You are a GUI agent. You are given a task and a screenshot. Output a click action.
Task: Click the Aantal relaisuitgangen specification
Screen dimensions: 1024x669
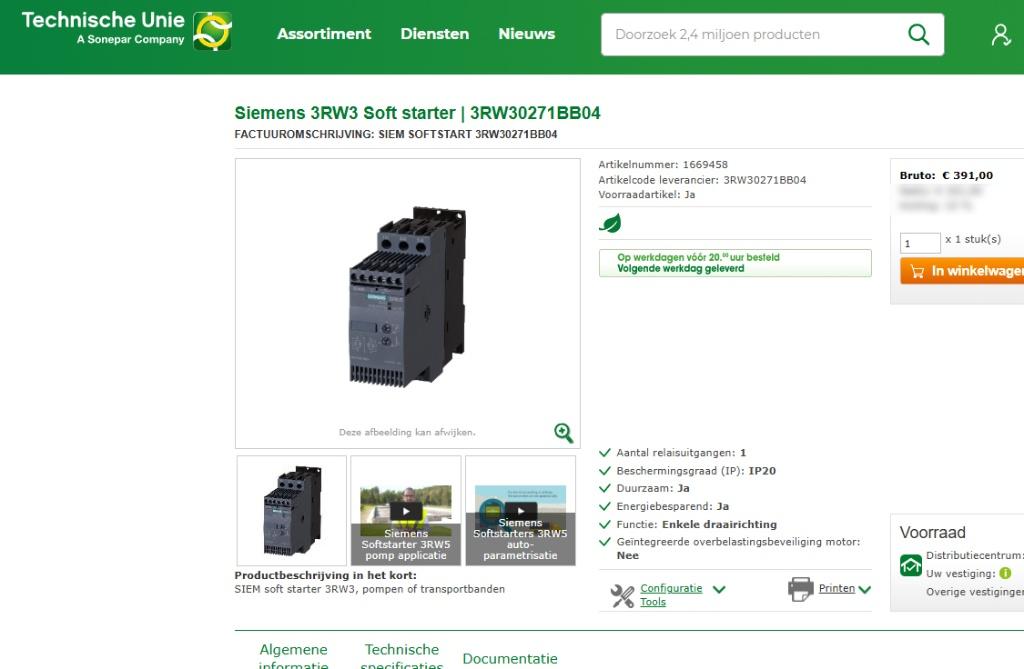pyautogui.click(x=681, y=453)
